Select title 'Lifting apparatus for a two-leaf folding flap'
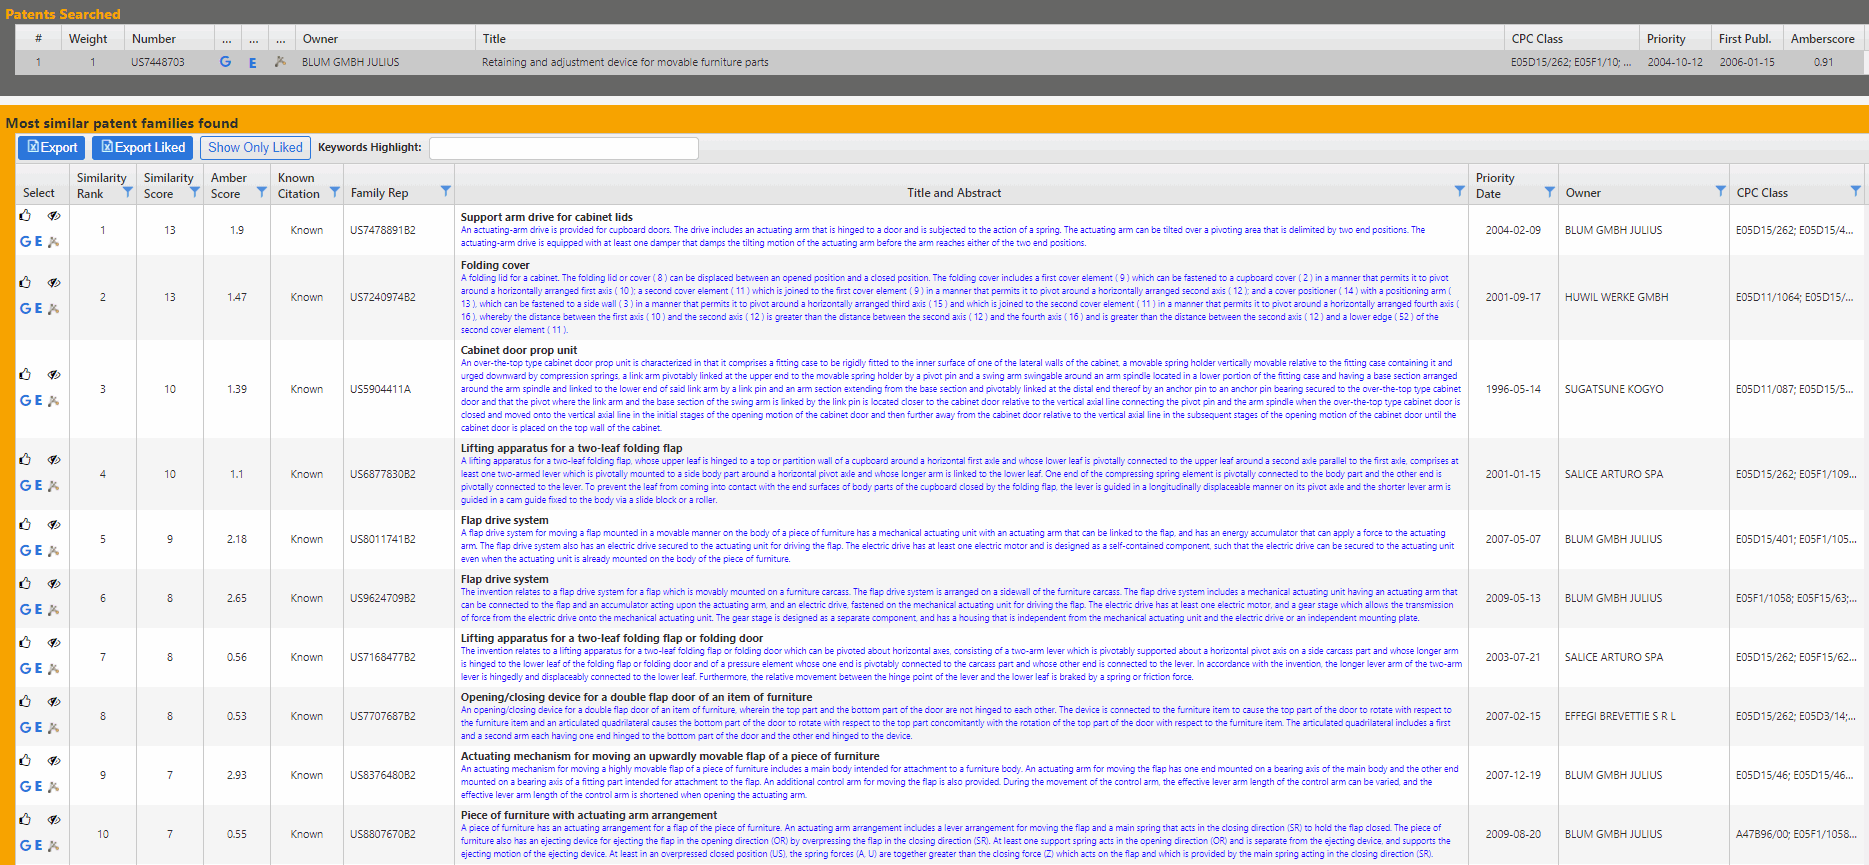The width and height of the screenshot is (1869, 865). click(572, 448)
